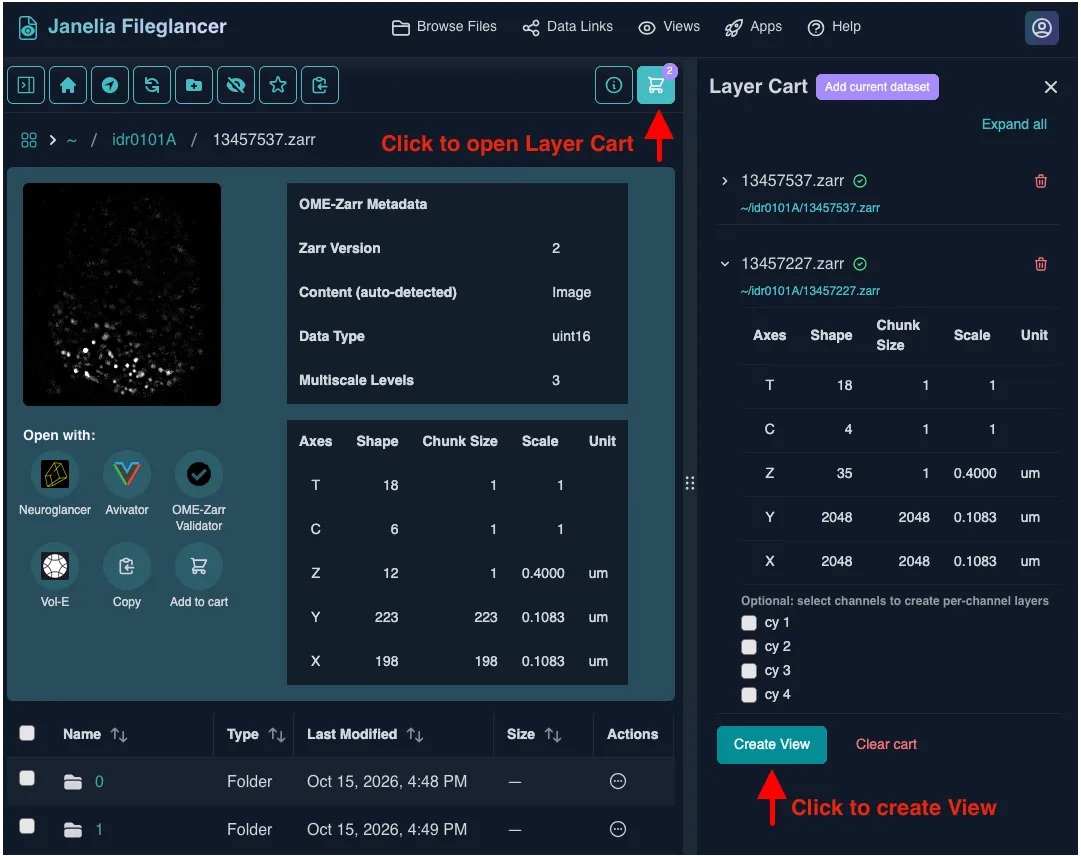The image size is (1081, 856).
Task: Open folder 0
Action: pyautogui.click(x=99, y=782)
